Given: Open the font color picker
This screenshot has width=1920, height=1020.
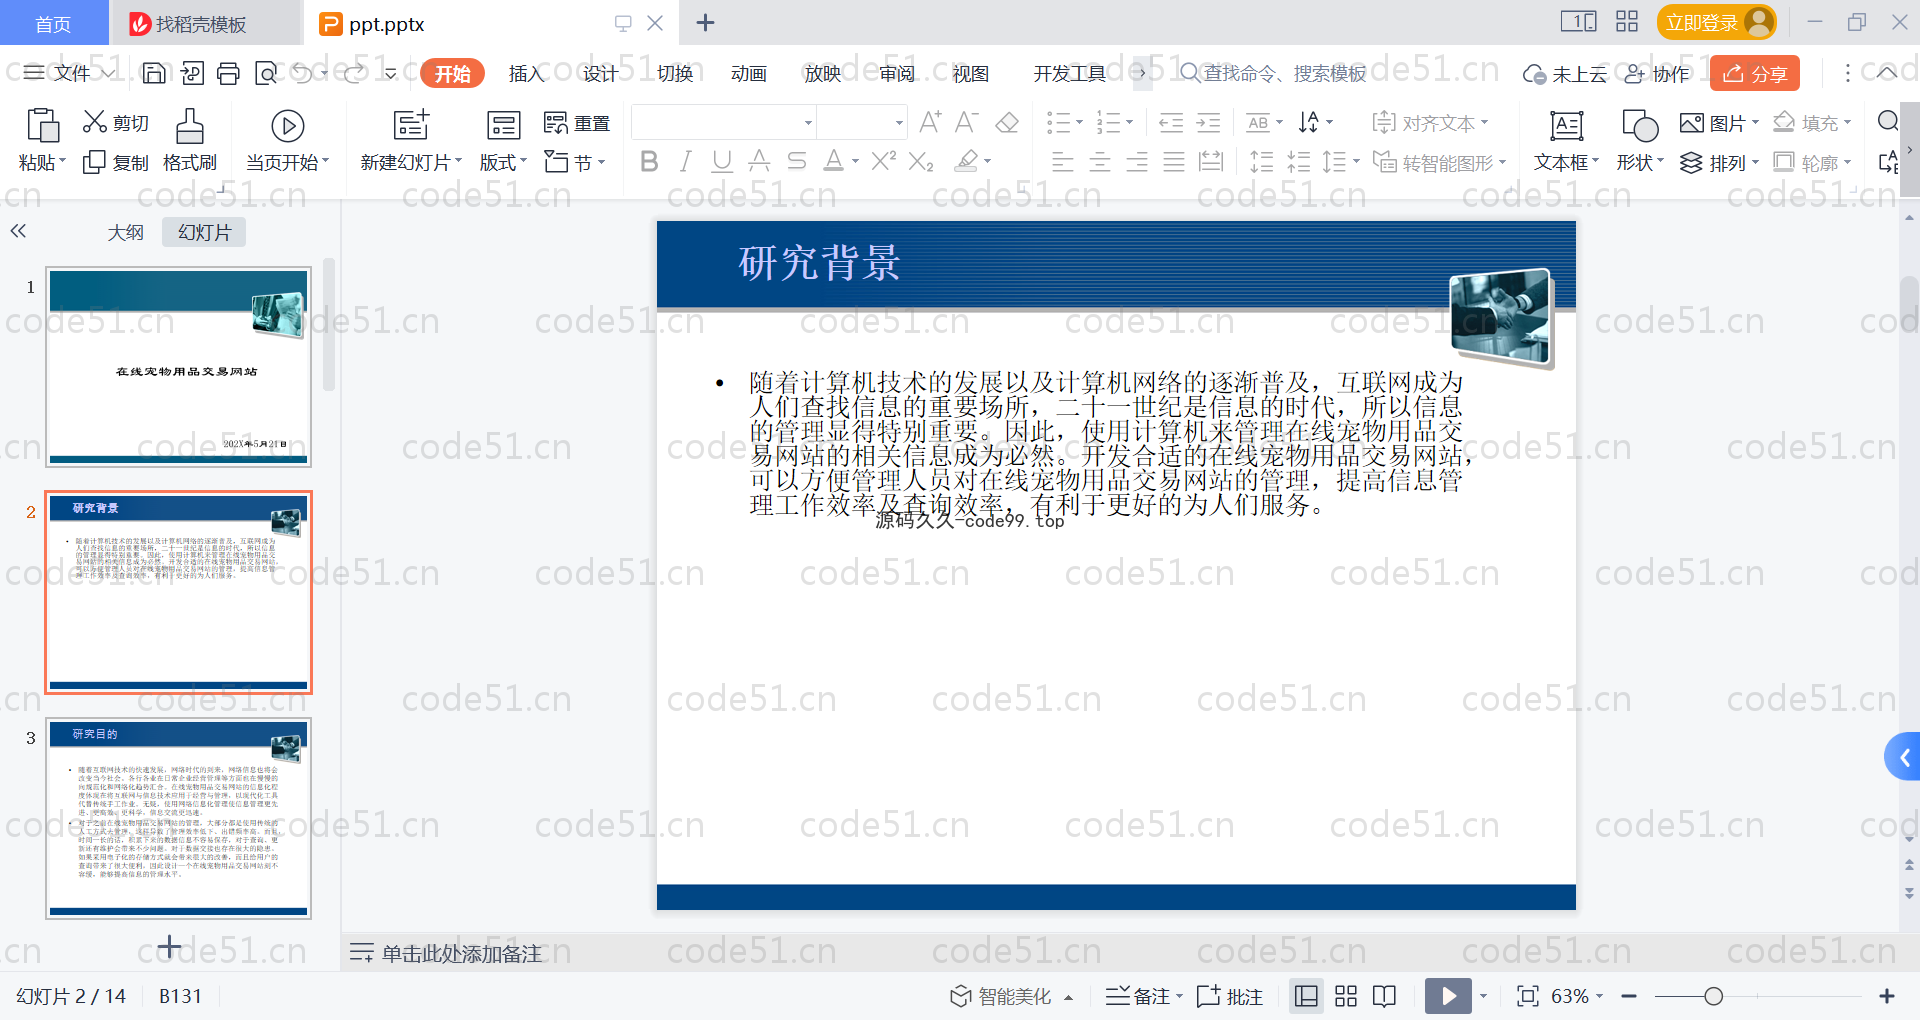Looking at the screenshot, I should (855, 161).
